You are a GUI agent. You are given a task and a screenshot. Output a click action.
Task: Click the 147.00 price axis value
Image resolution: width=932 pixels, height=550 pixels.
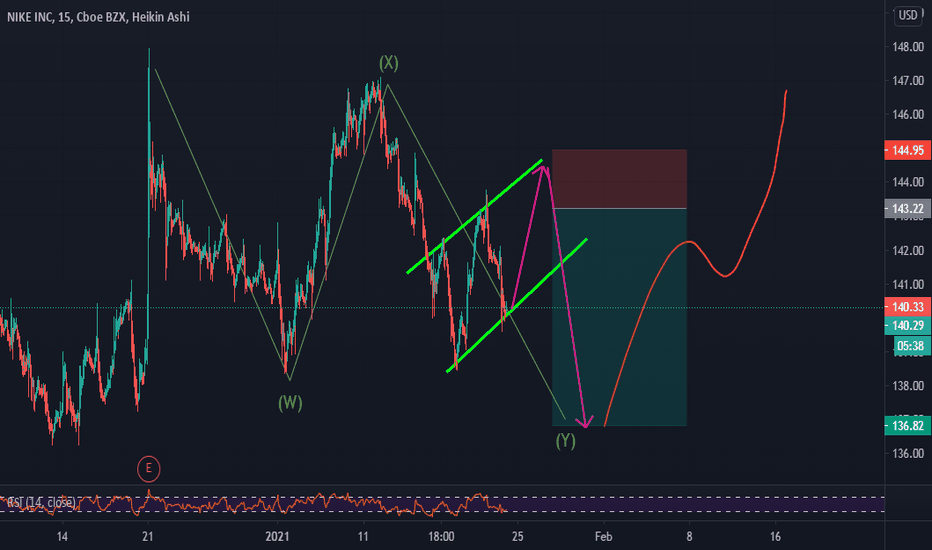point(908,80)
